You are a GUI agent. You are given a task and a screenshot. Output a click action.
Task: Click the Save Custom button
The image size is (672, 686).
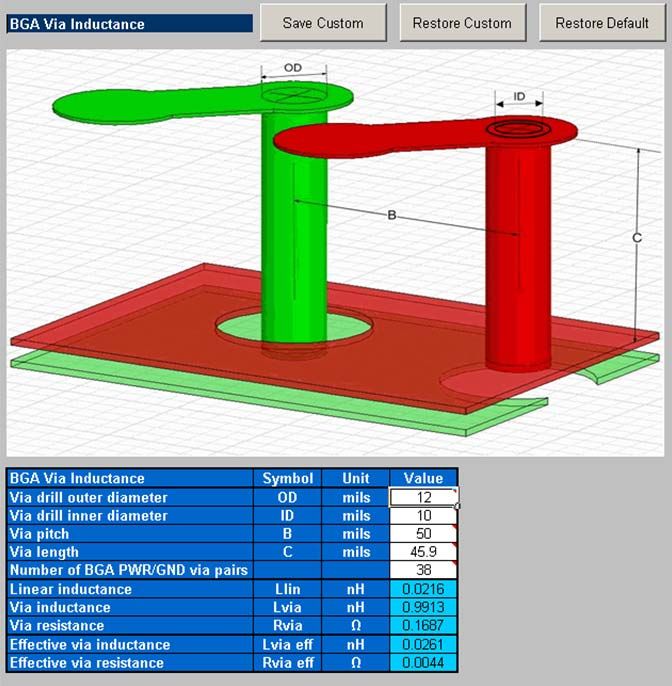[323, 23]
